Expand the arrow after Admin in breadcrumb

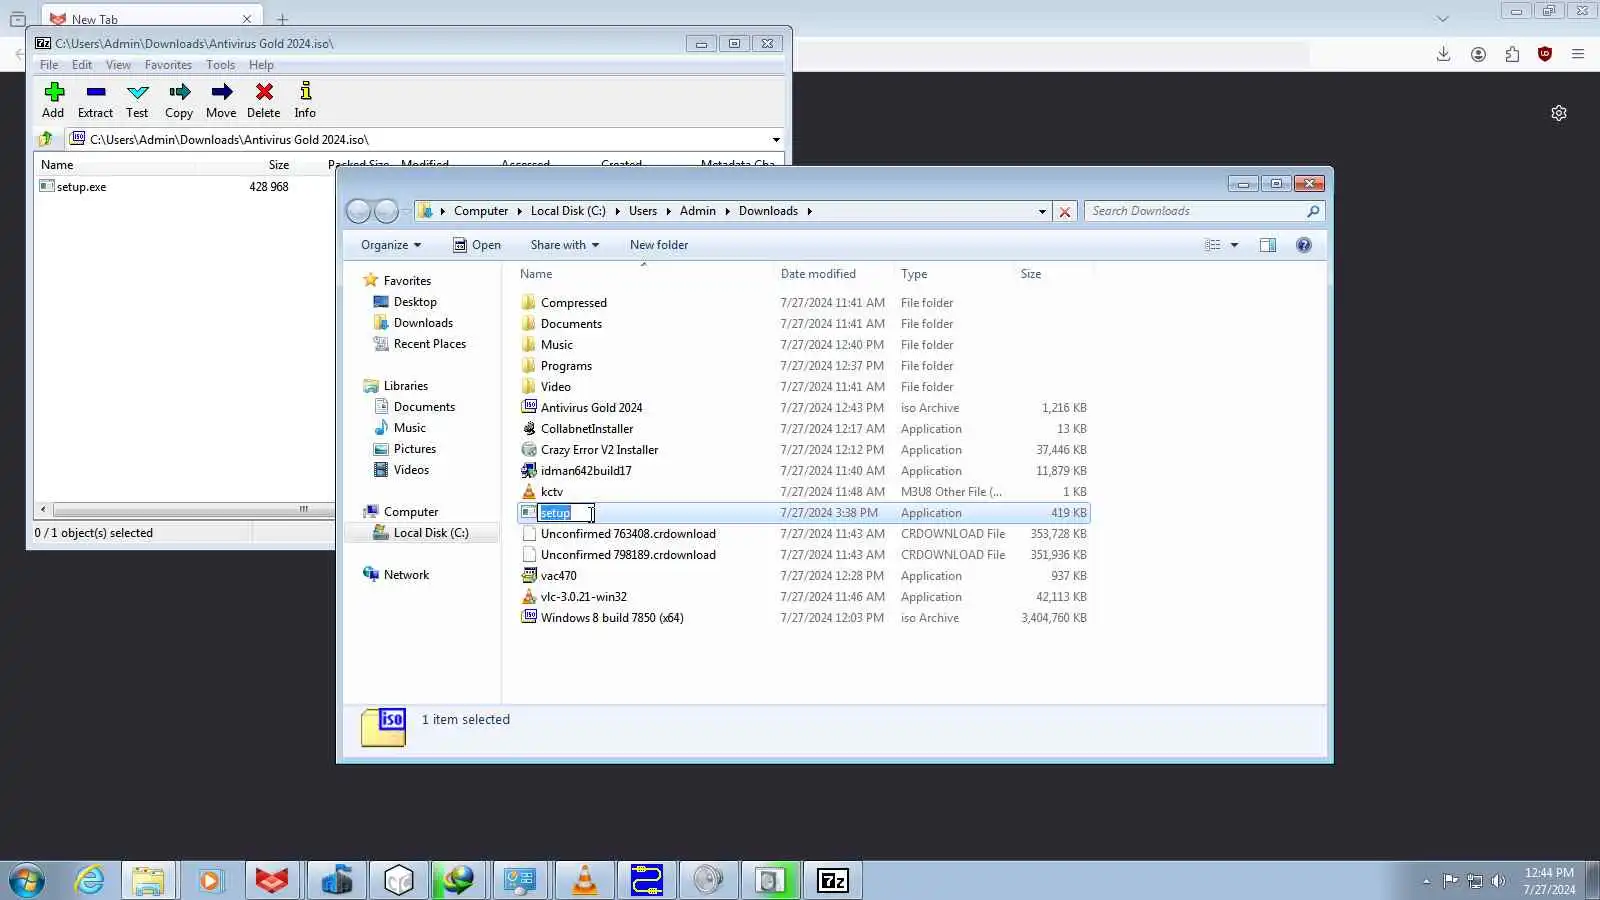pyautogui.click(x=727, y=211)
